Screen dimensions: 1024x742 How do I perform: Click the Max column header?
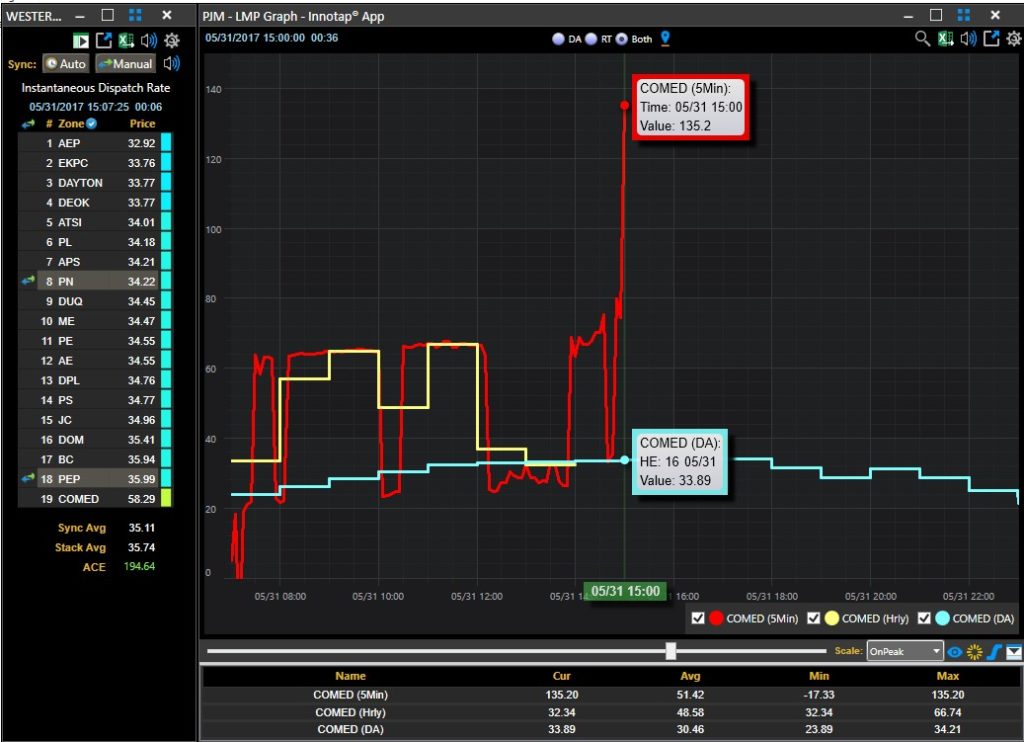pyautogui.click(x=948, y=676)
